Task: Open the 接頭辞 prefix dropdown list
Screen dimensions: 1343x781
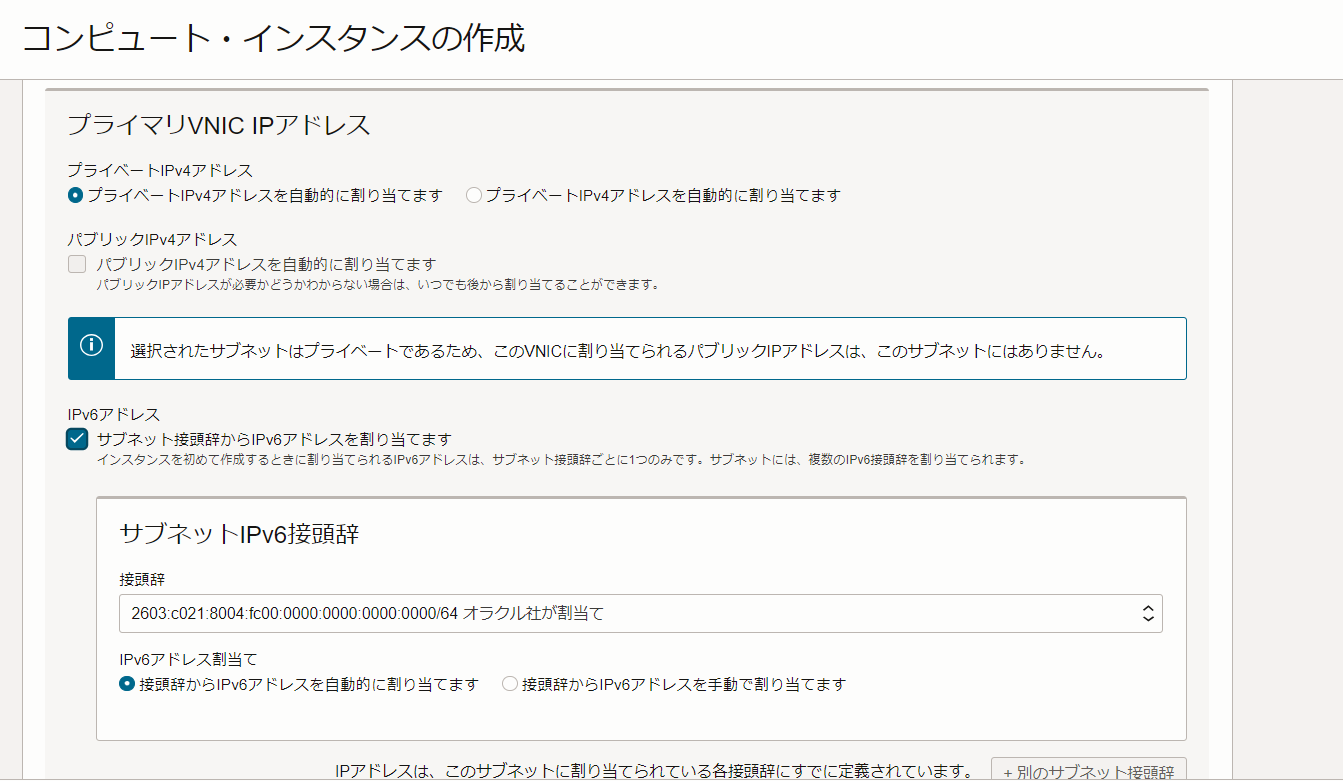Action: coord(640,613)
